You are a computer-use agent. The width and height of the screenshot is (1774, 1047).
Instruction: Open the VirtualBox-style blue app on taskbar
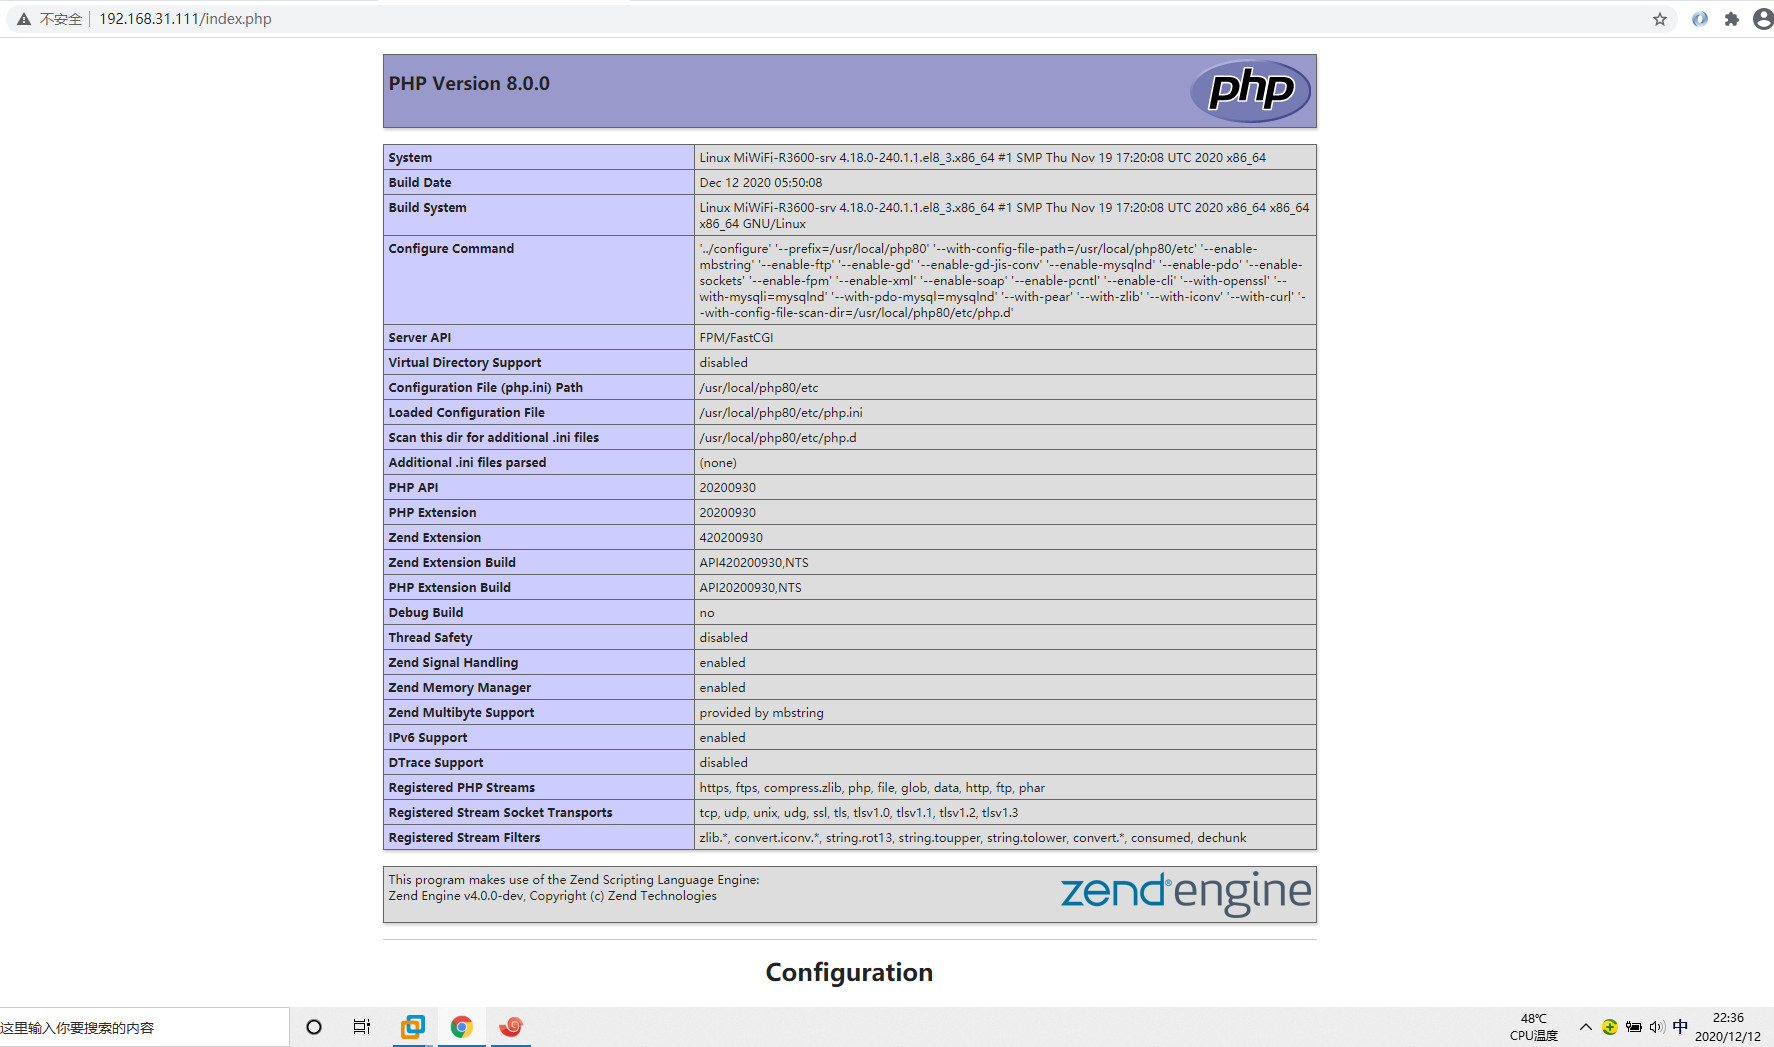(412, 1027)
